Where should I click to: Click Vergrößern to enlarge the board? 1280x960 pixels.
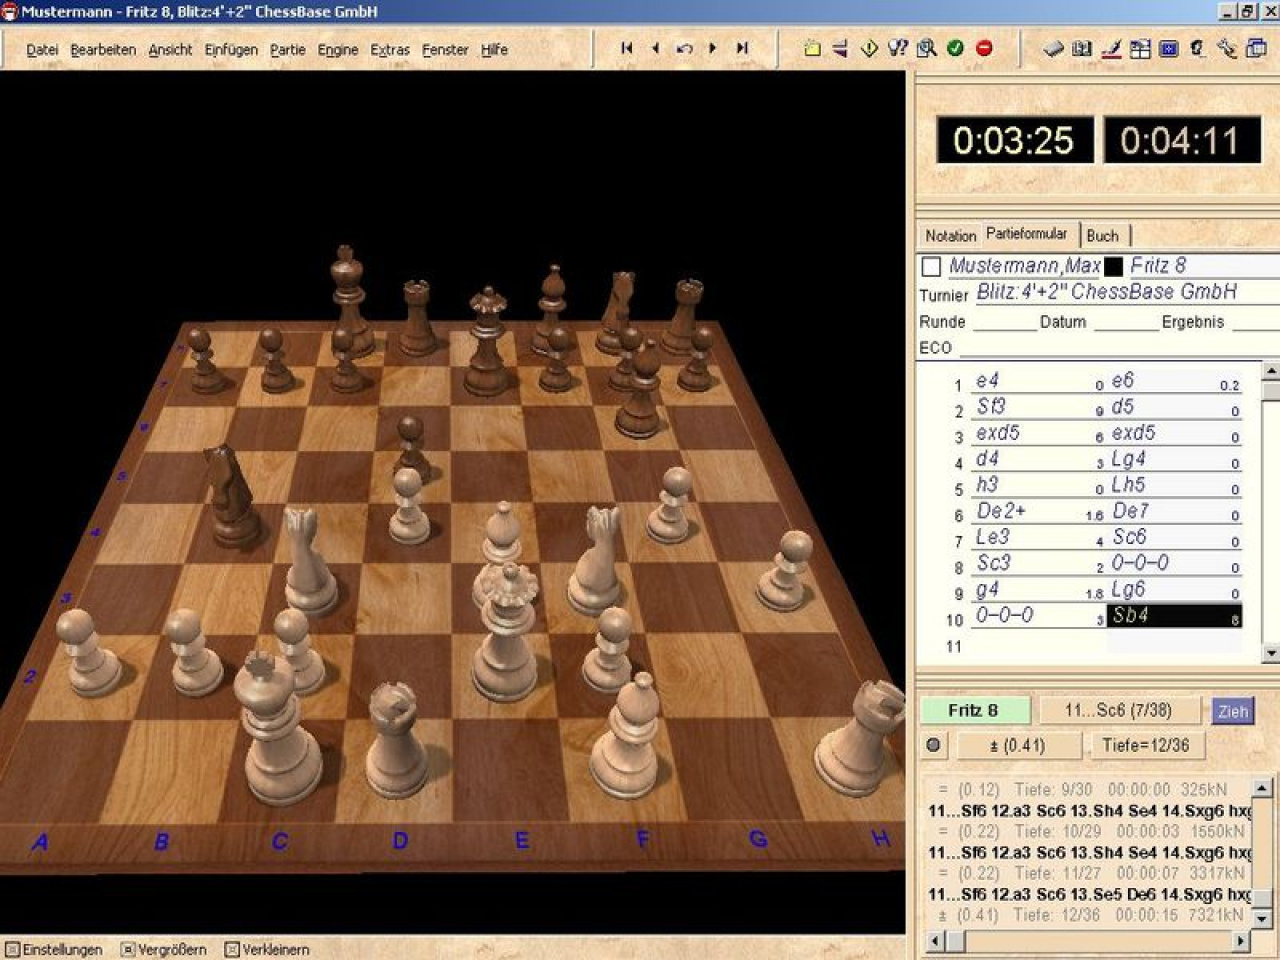[164, 949]
